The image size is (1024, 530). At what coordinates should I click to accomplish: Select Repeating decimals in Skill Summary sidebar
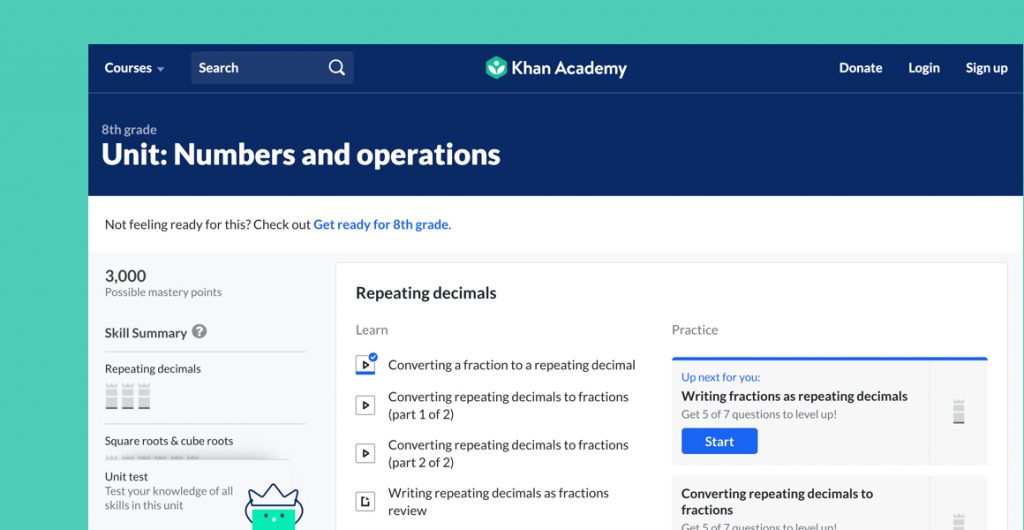(153, 369)
